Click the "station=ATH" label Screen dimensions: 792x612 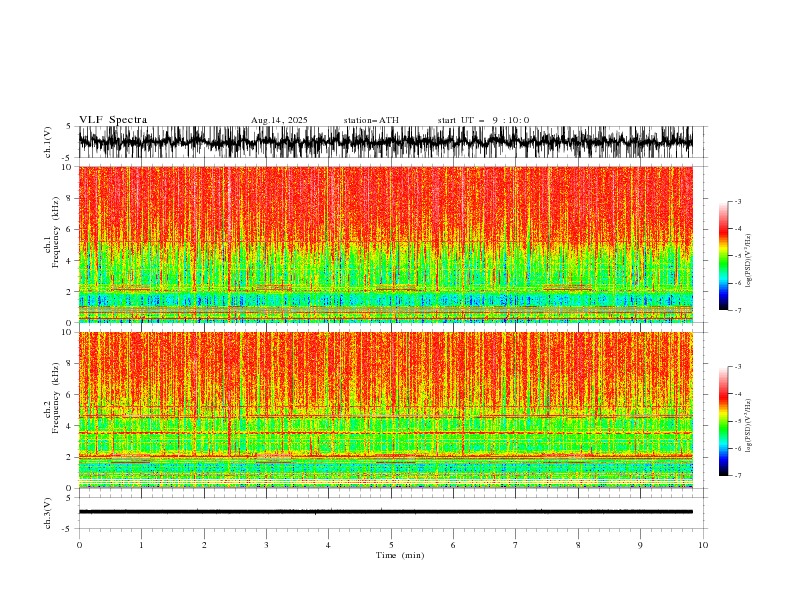coord(371,120)
